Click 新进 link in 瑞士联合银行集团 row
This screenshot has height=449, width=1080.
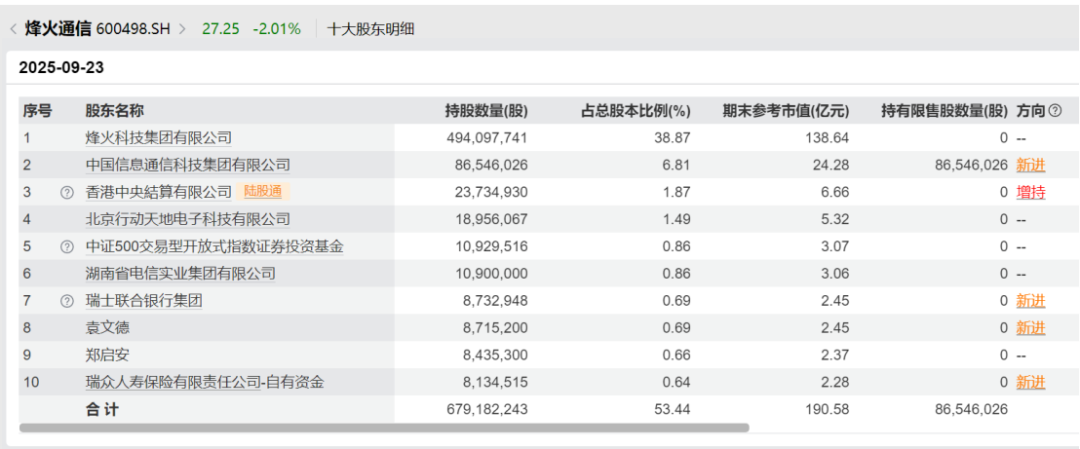1030,301
